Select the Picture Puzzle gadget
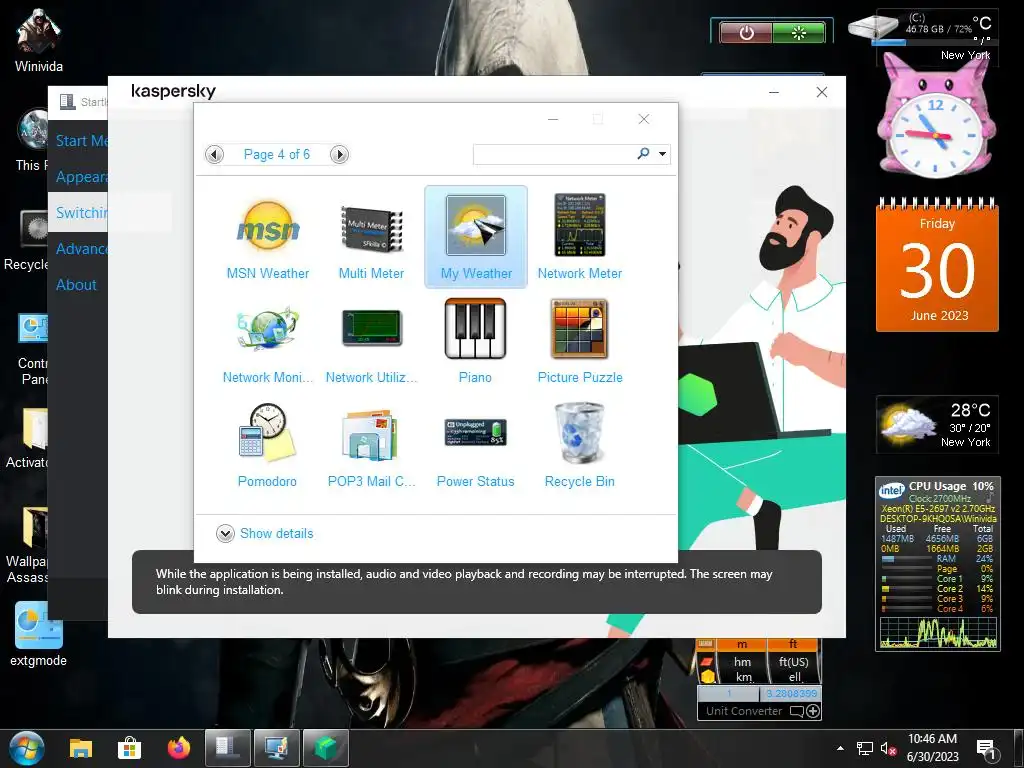Image resolution: width=1024 pixels, height=768 pixels. 579,342
